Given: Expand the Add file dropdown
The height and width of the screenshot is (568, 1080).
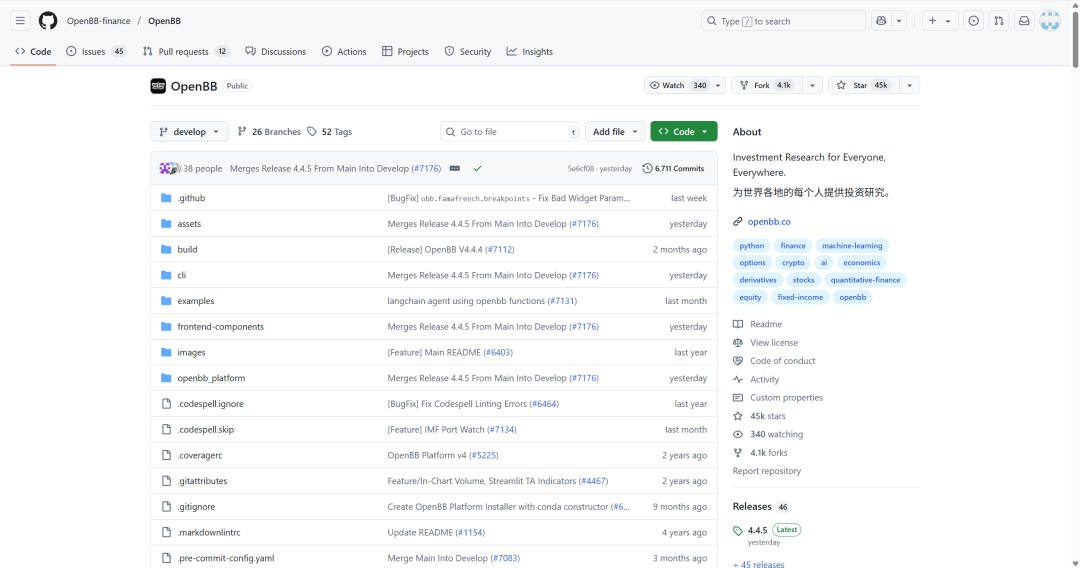Looking at the screenshot, I should point(615,132).
